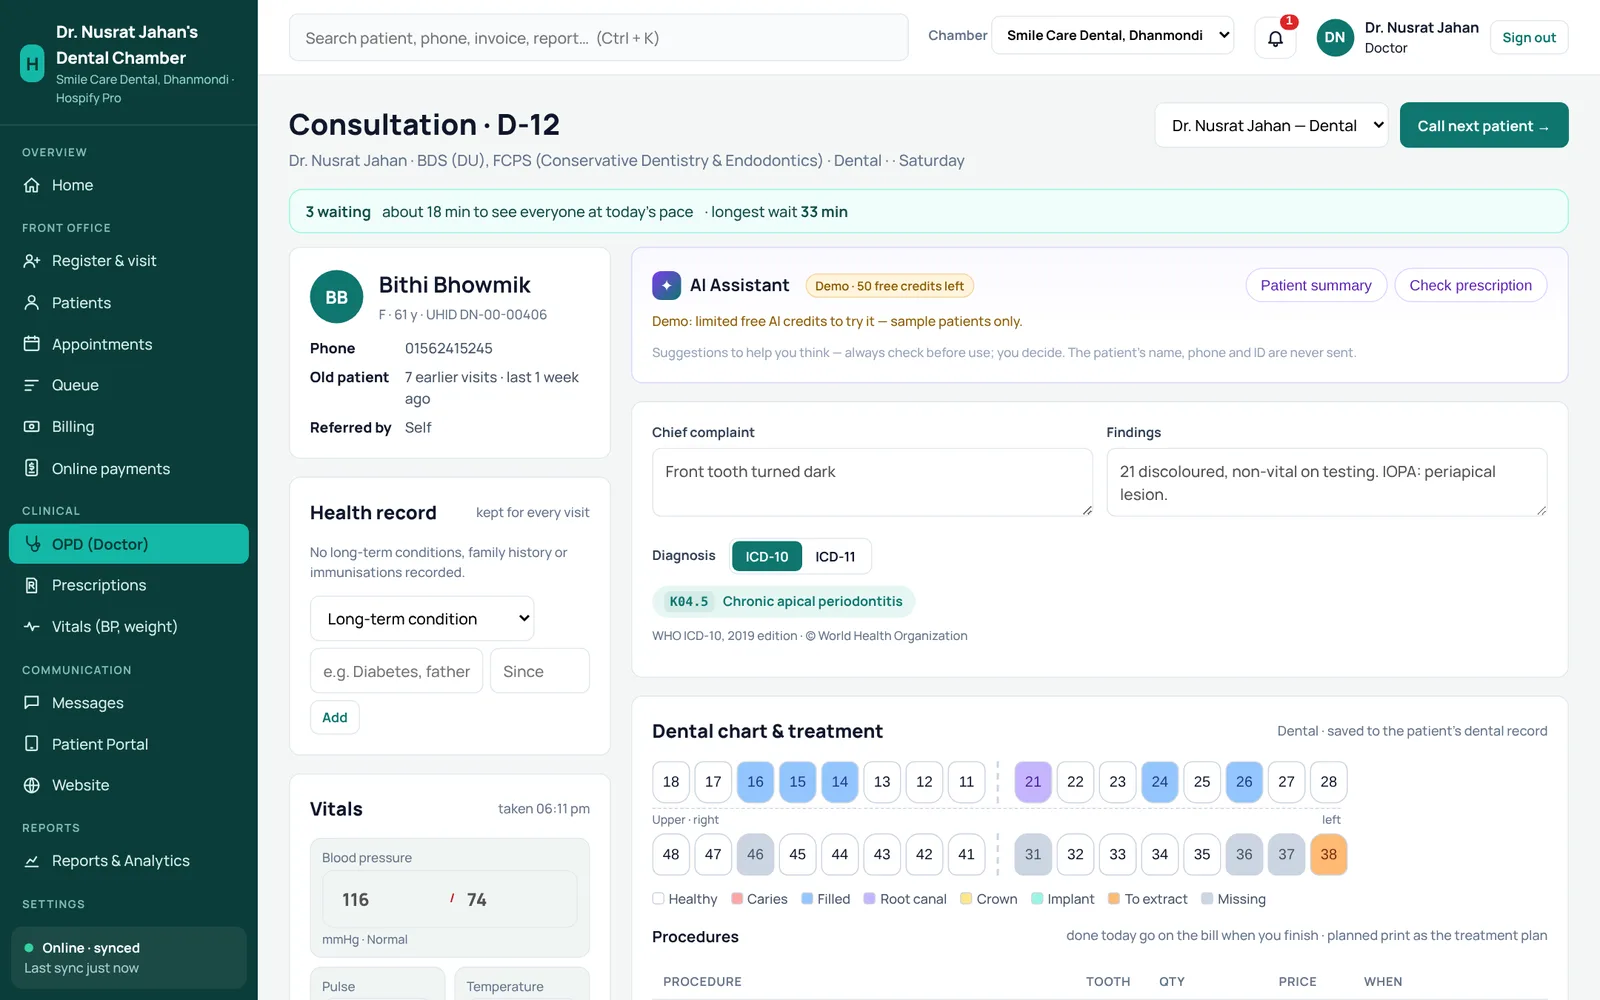This screenshot has width=1600, height=1000.
Task: Click the Register & visit person-plus icon
Action: (x=32, y=261)
